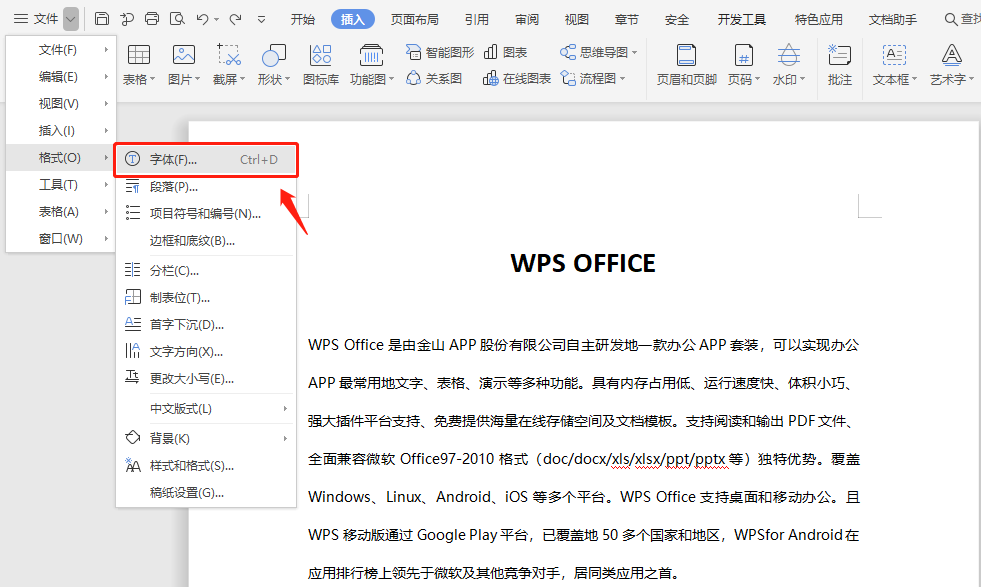981x587 pixels.
Task: Select 更改大小写(E)... change case
Action: pos(206,378)
